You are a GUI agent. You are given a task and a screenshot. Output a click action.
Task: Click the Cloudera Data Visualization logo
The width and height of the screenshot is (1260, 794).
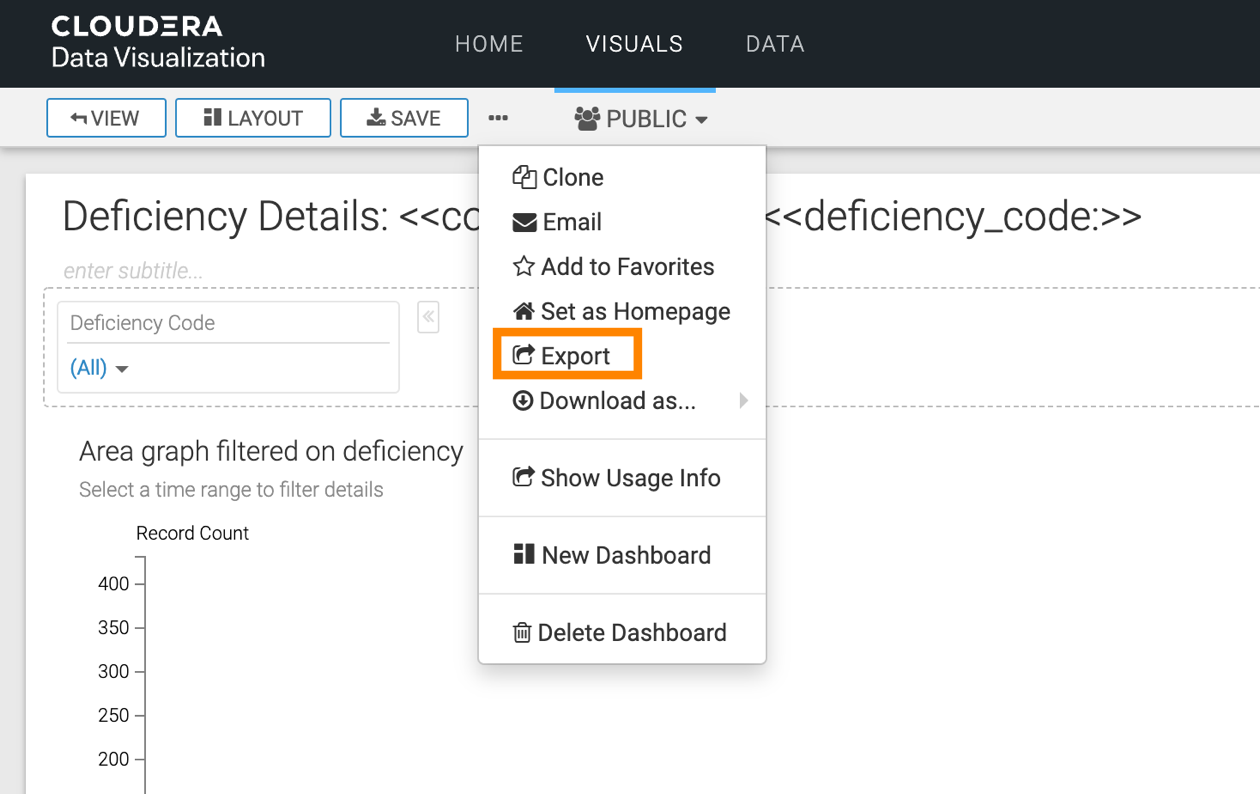(x=158, y=43)
